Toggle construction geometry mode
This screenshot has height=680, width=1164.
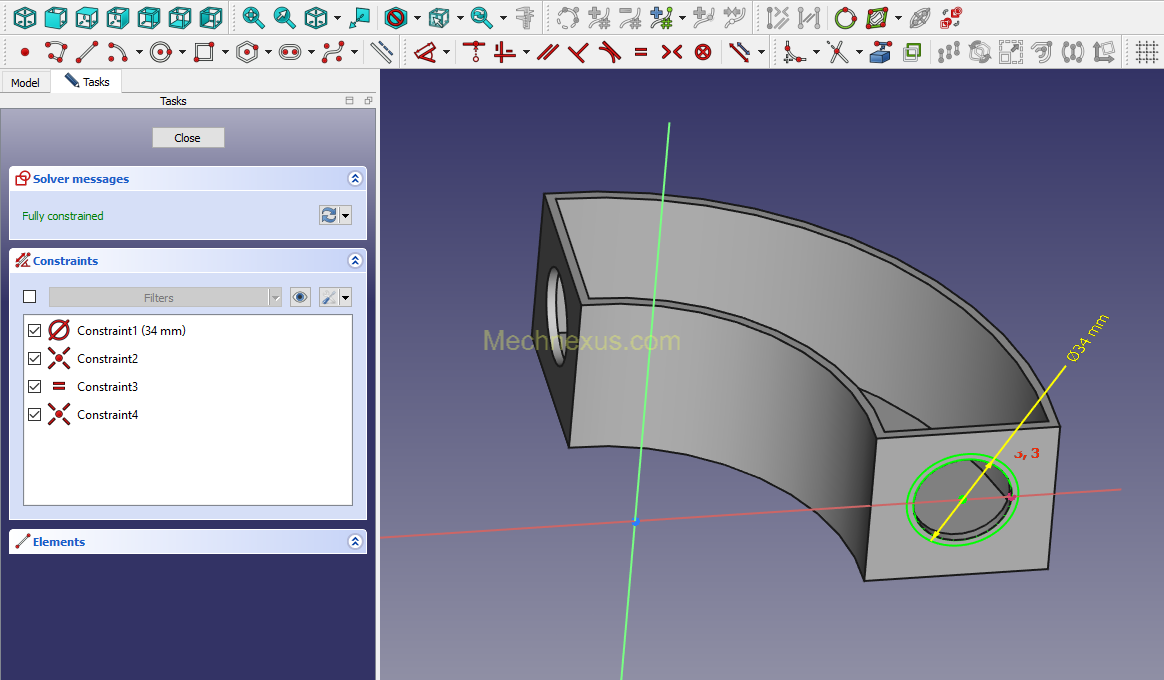(x=381, y=52)
